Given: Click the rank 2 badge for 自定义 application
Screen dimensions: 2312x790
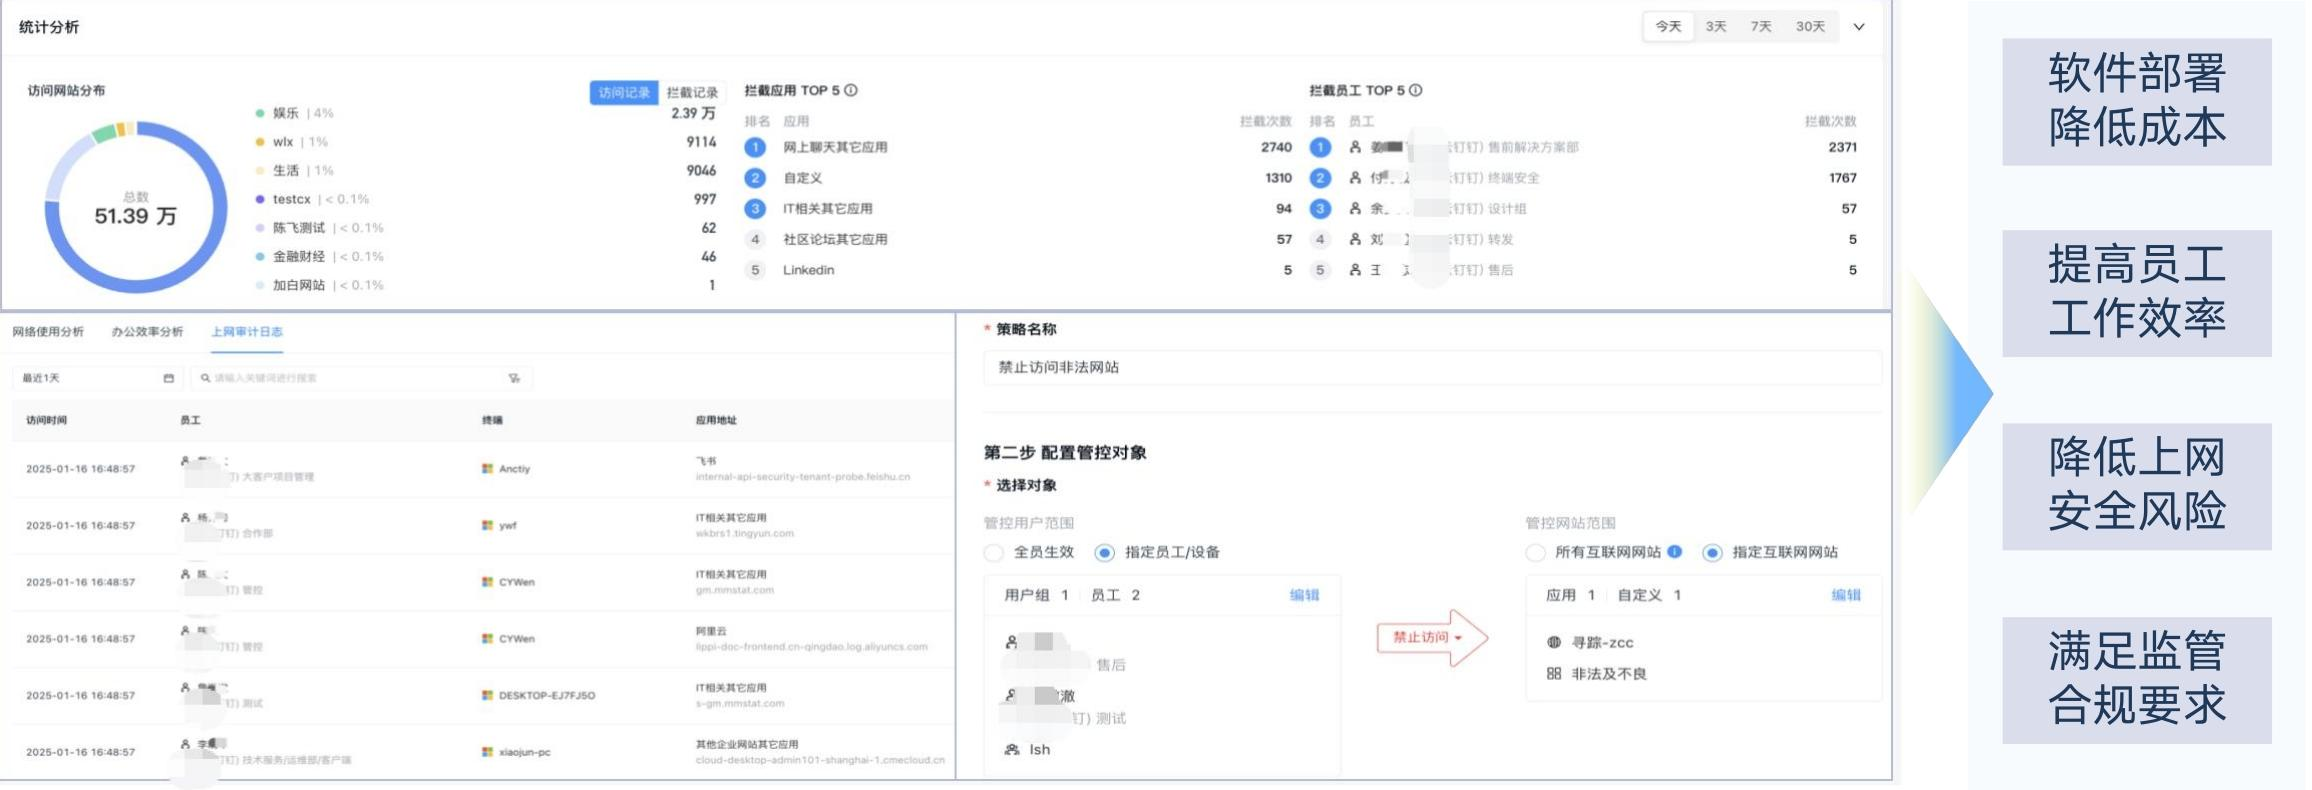Looking at the screenshot, I should point(755,178).
